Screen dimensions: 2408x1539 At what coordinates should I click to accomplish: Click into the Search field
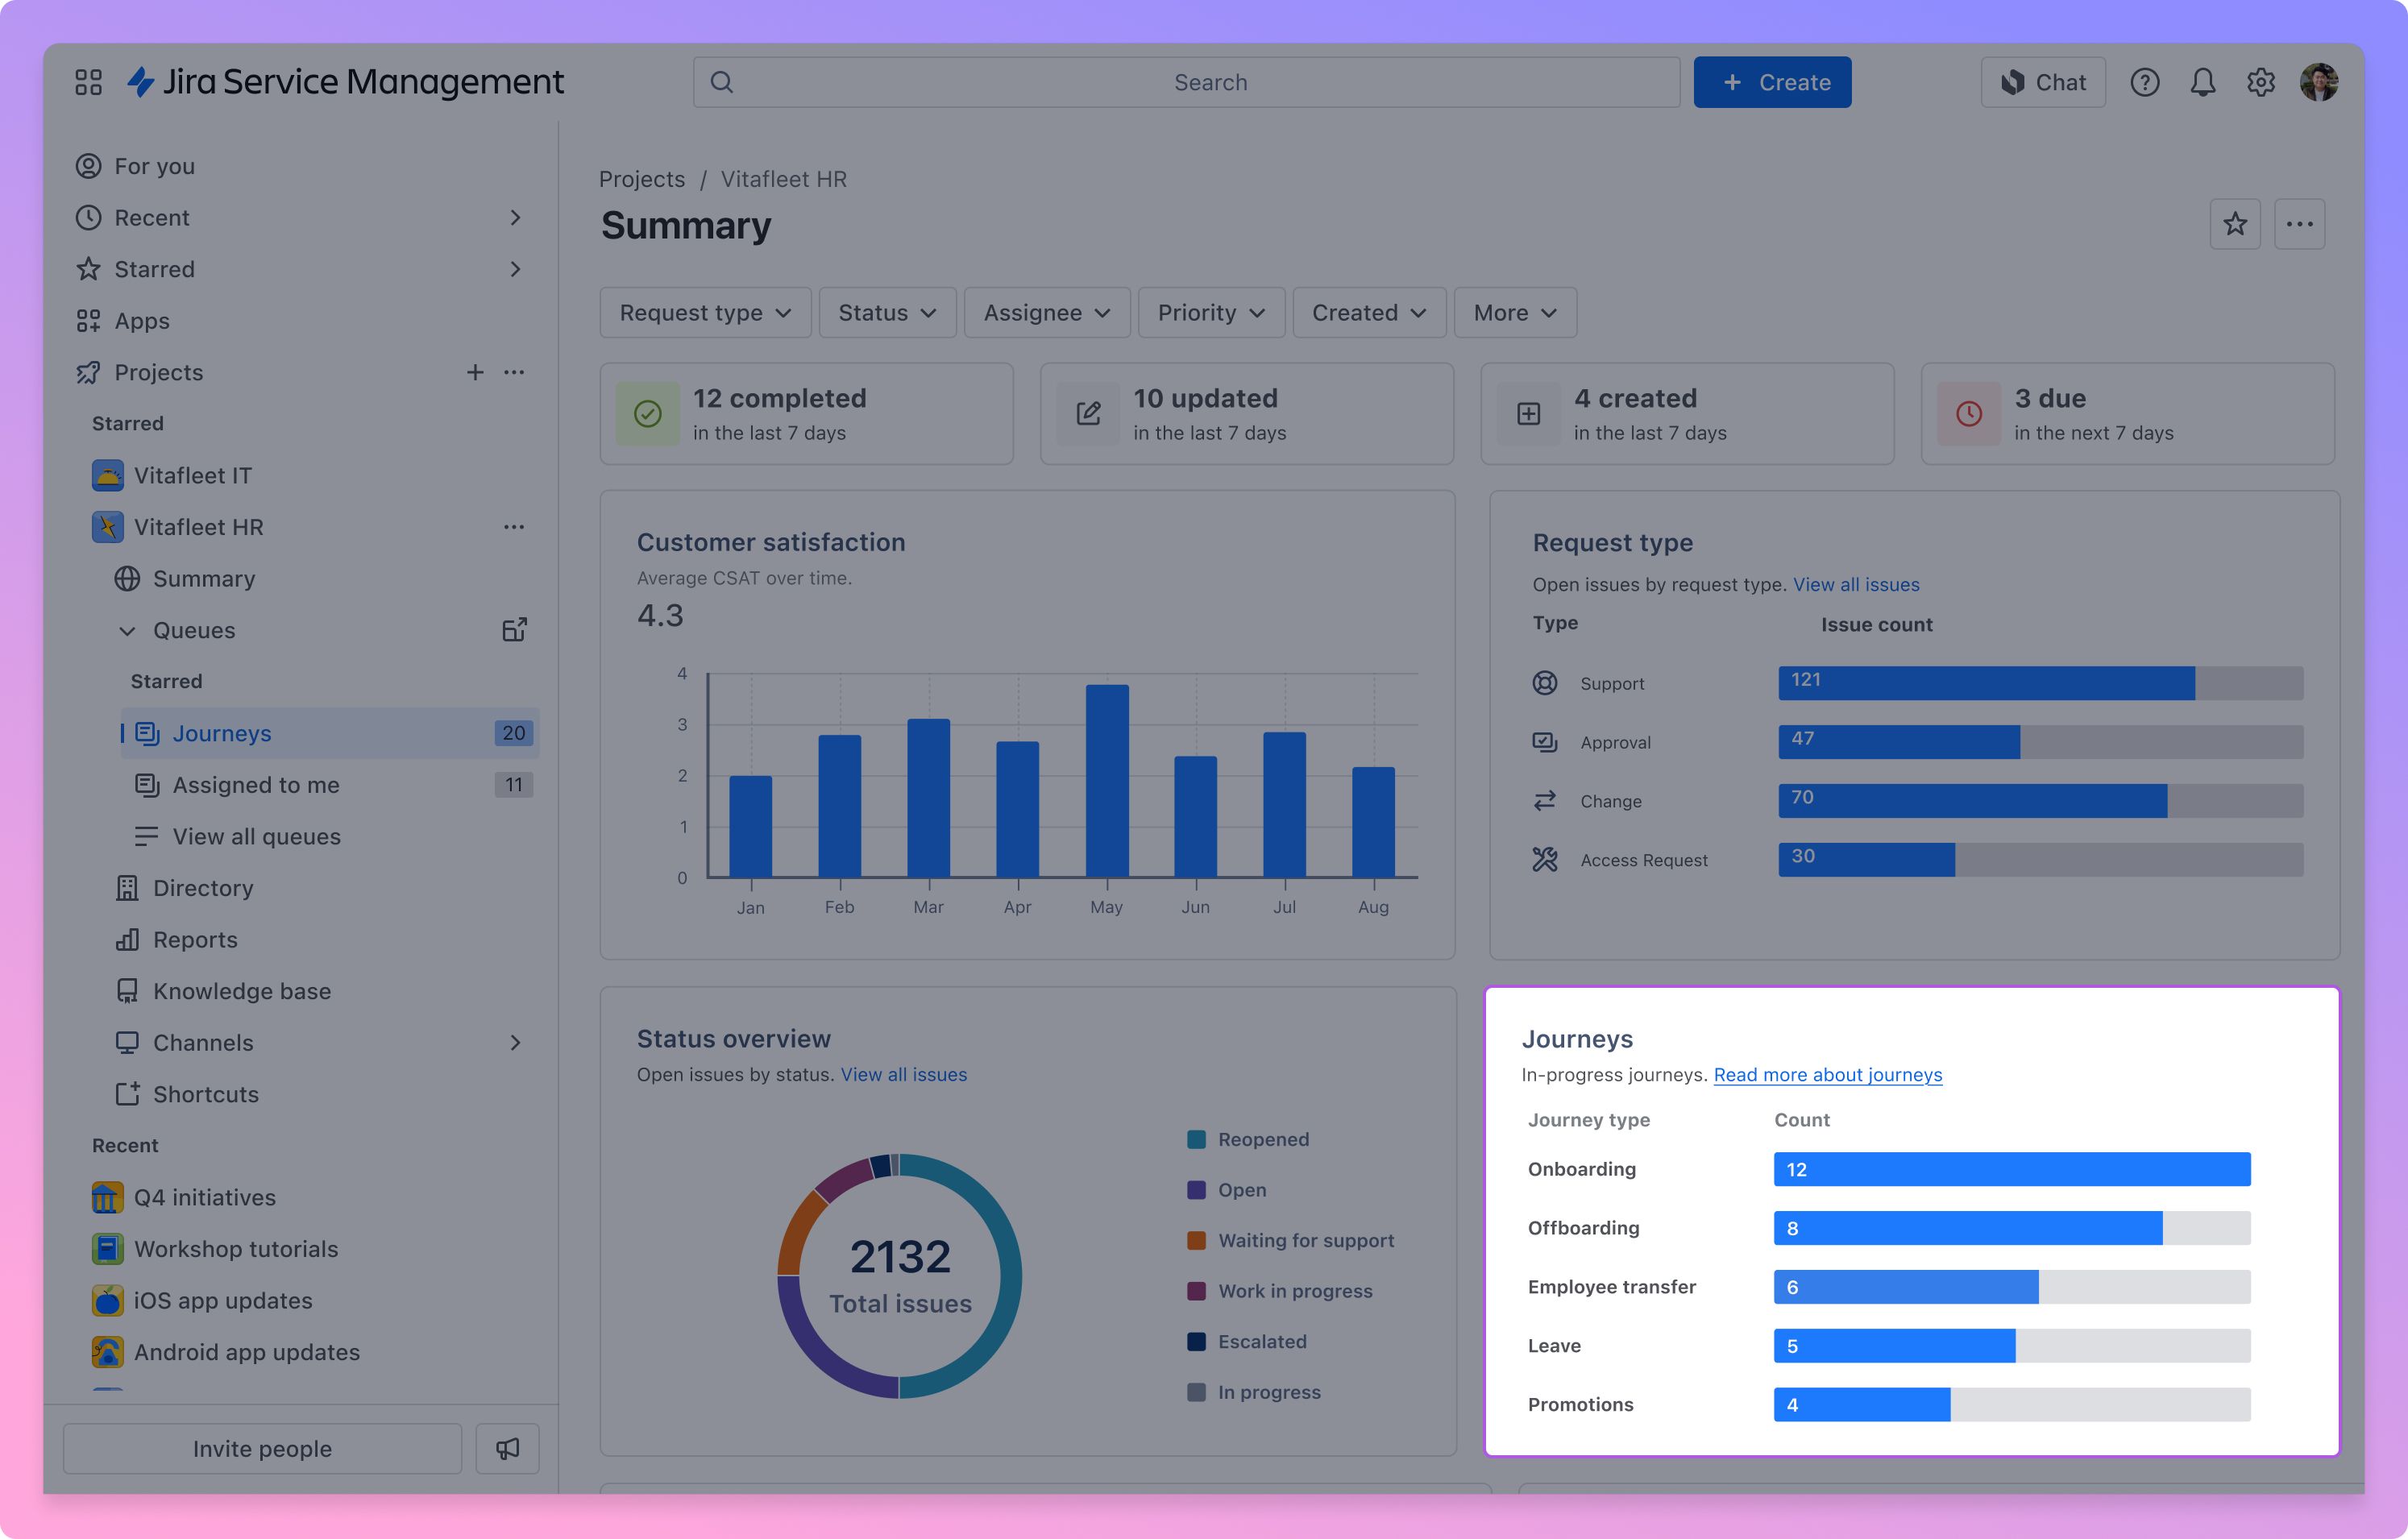(x=1186, y=82)
